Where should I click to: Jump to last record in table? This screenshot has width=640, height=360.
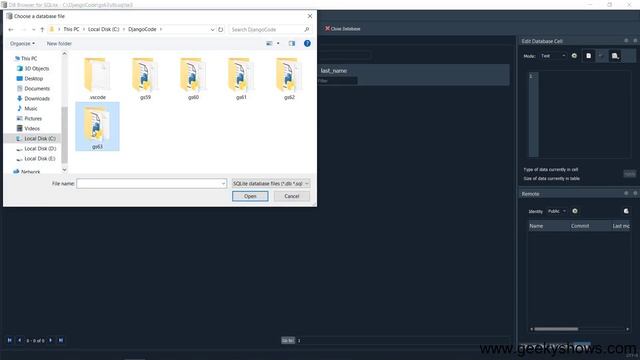coord(61,340)
